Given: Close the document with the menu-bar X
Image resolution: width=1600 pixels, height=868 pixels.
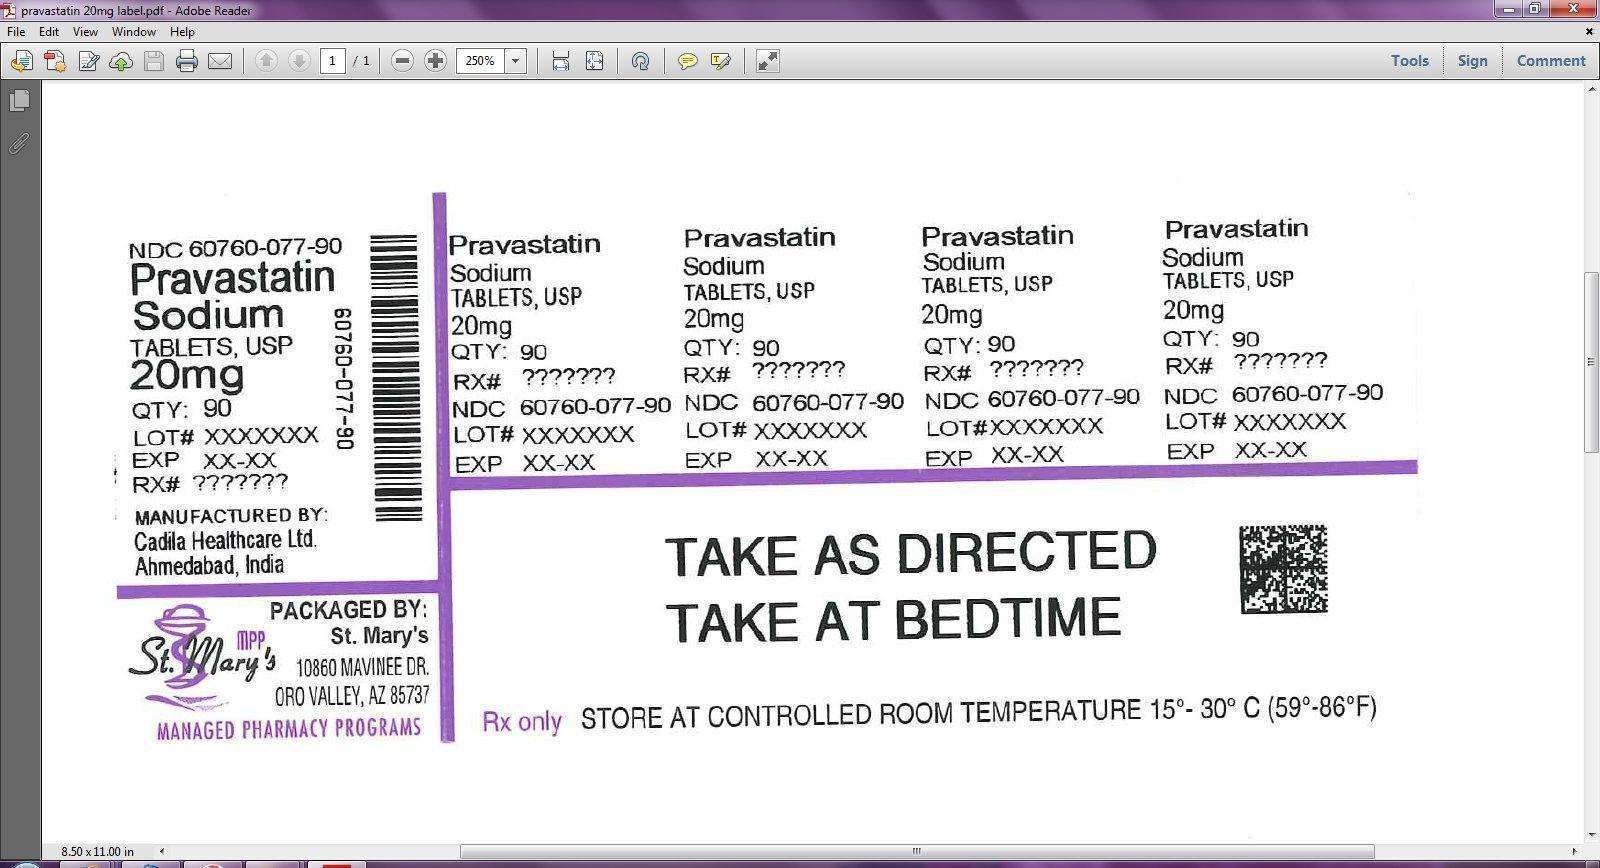Looking at the screenshot, I should point(1590,32).
